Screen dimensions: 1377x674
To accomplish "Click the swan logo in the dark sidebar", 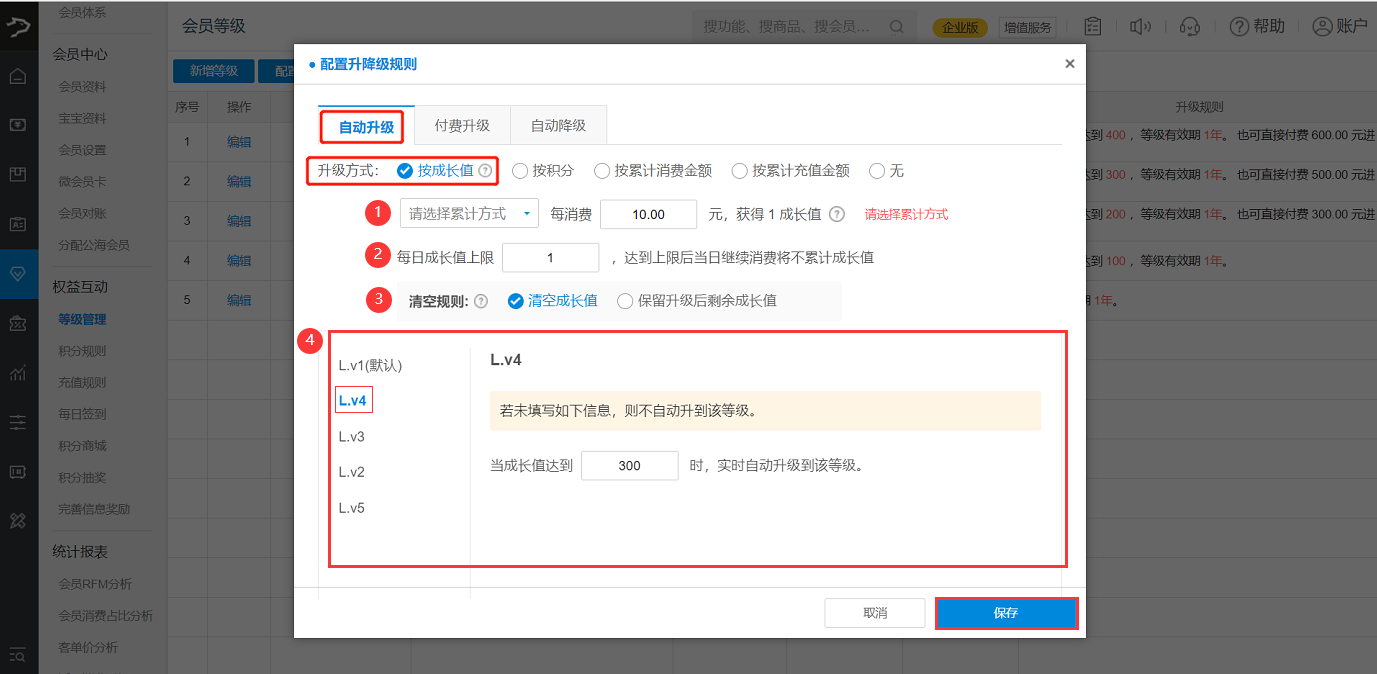I will [18, 27].
